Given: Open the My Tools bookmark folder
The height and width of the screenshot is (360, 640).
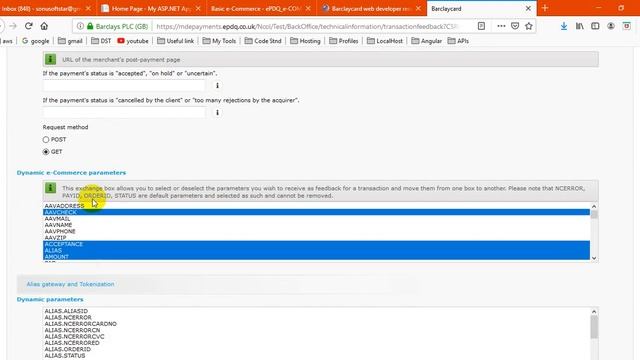Looking at the screenshot, I should tap(219, 41).
